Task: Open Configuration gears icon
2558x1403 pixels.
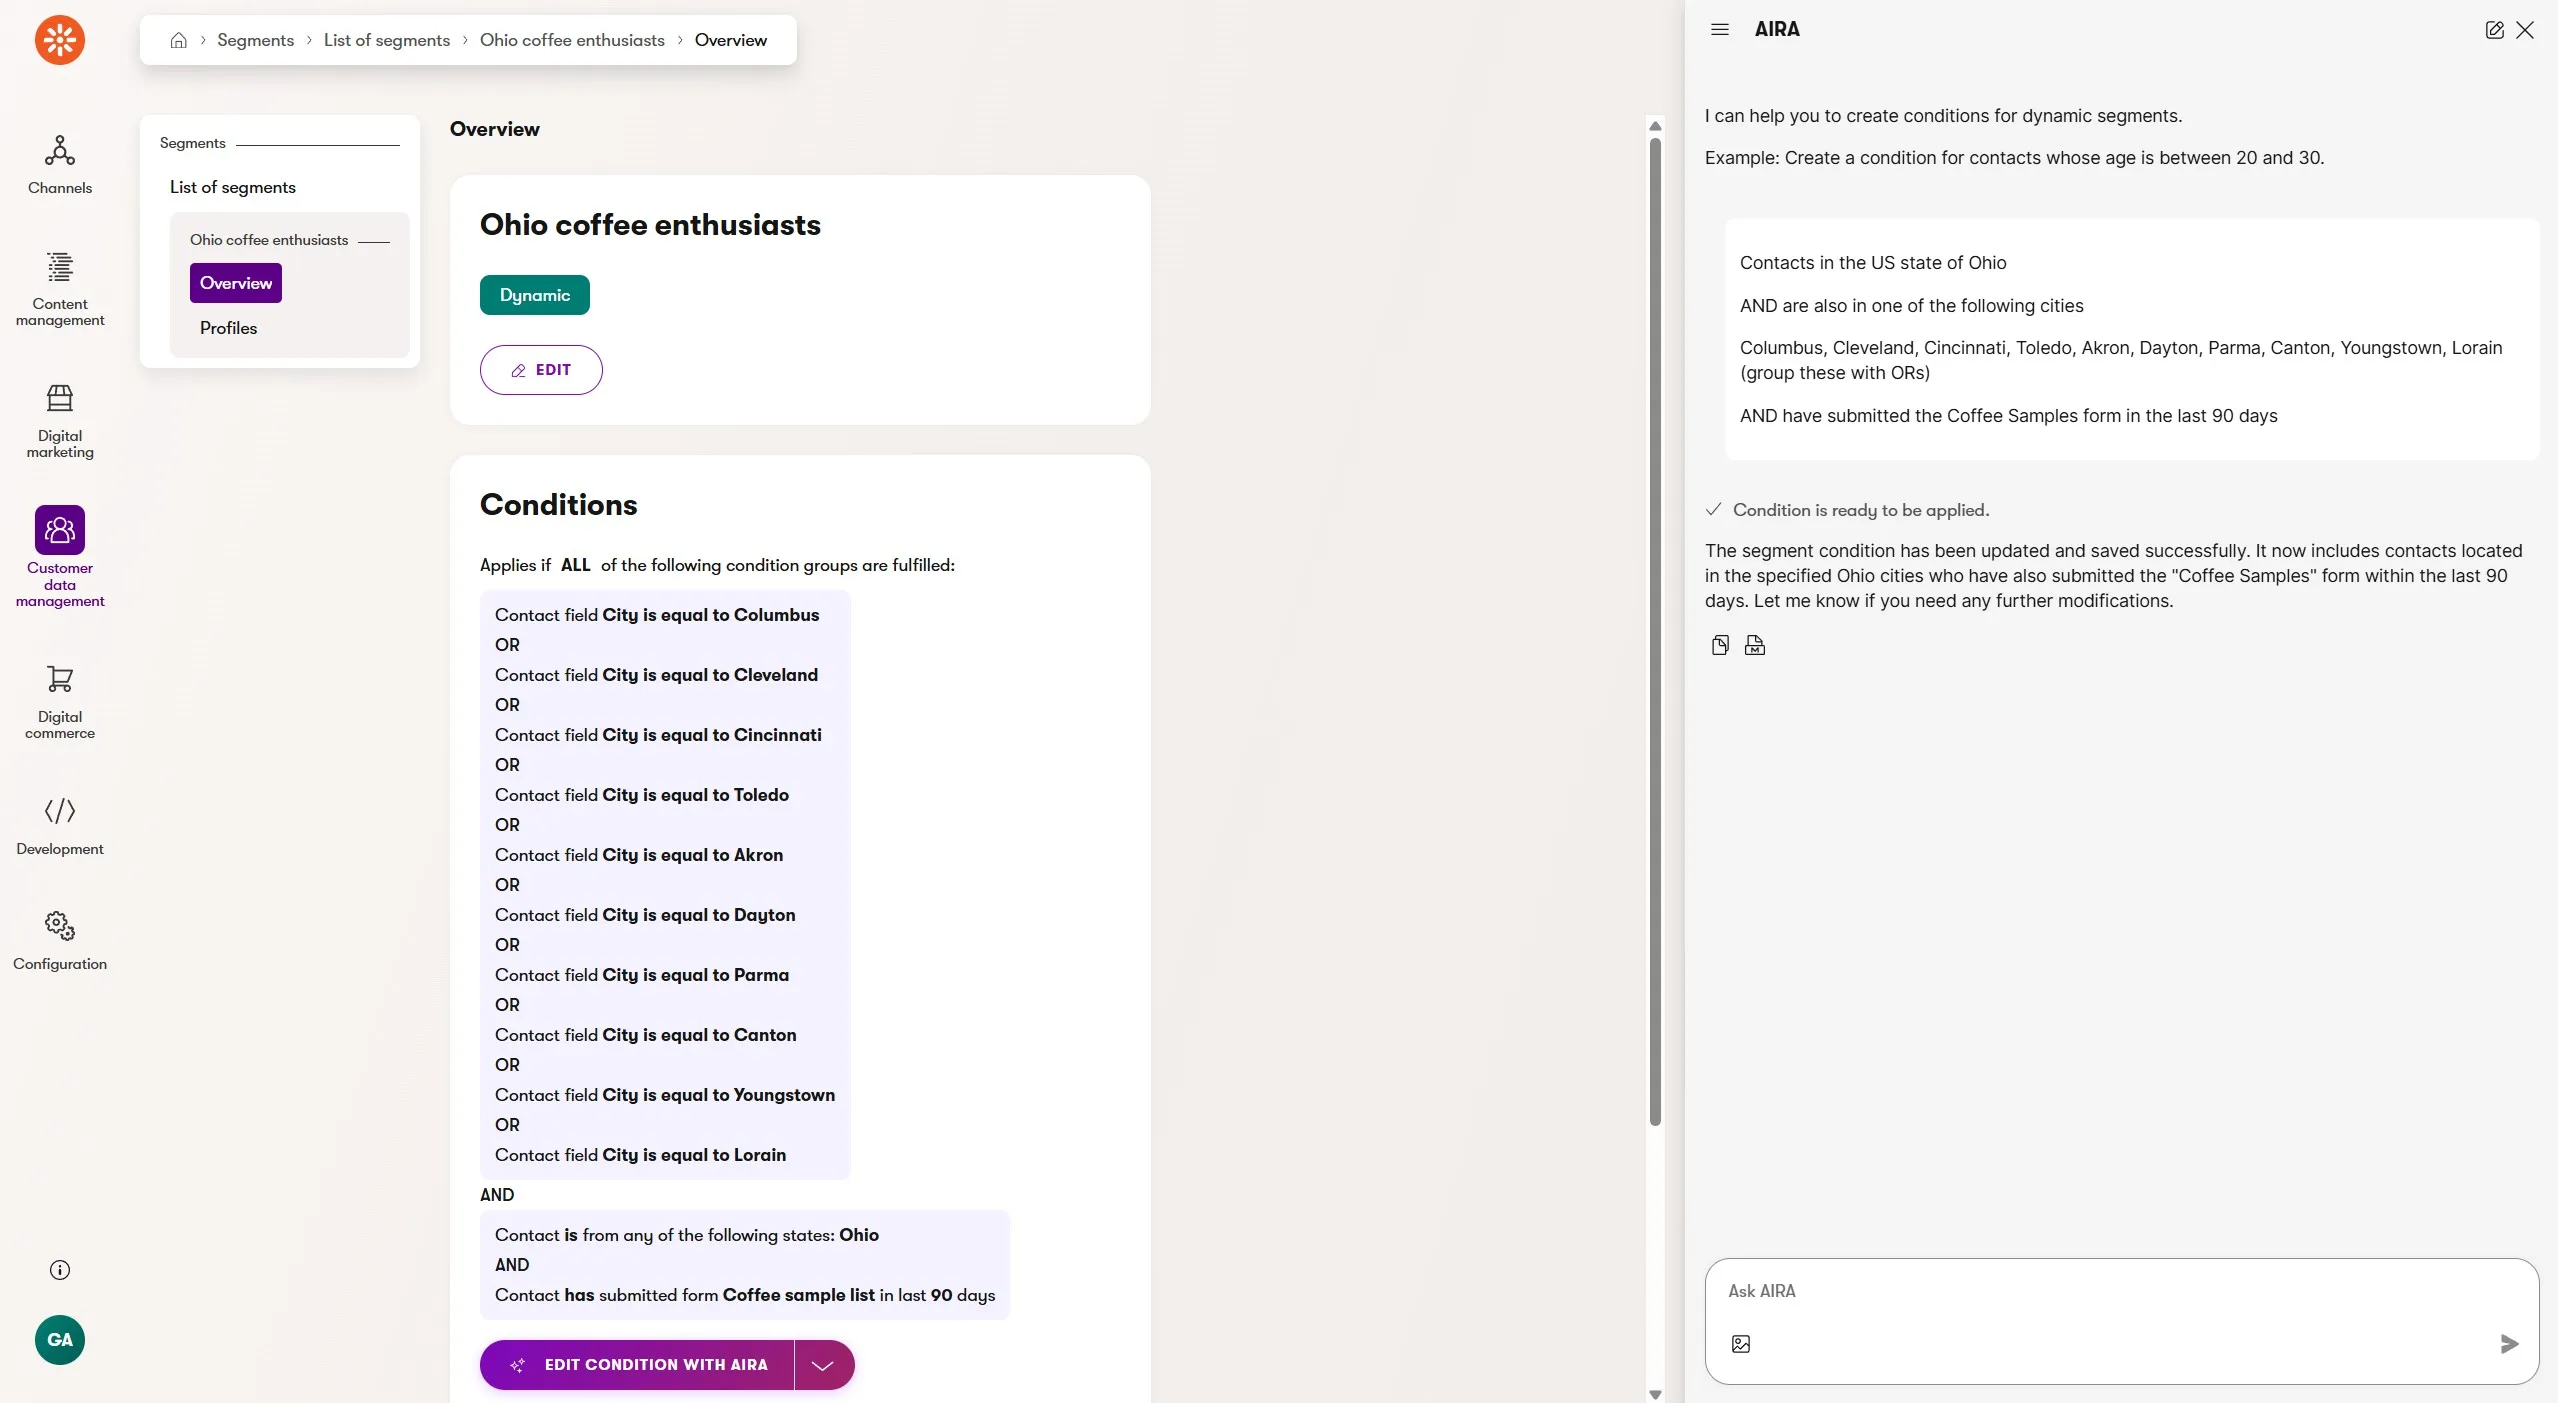Action: pyautogui.click(x=60, y=926)
